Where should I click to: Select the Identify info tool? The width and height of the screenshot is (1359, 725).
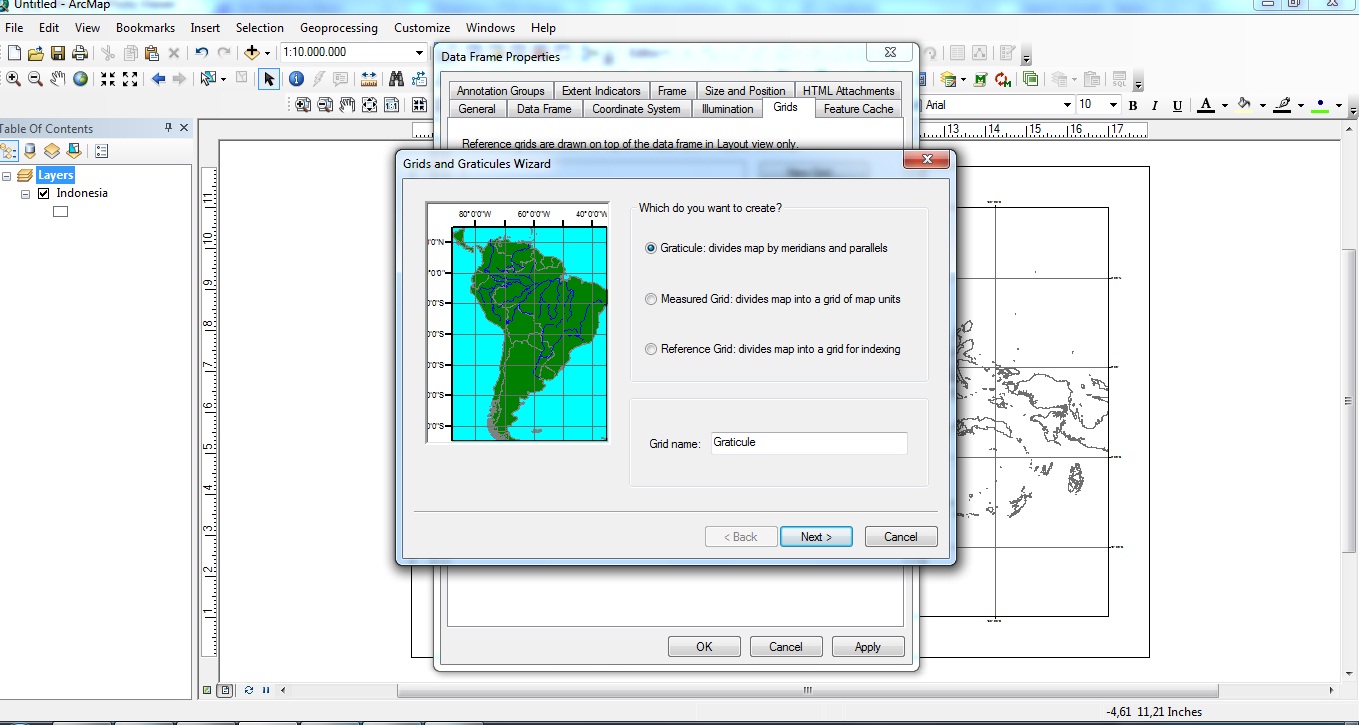(x=297, y=79)
